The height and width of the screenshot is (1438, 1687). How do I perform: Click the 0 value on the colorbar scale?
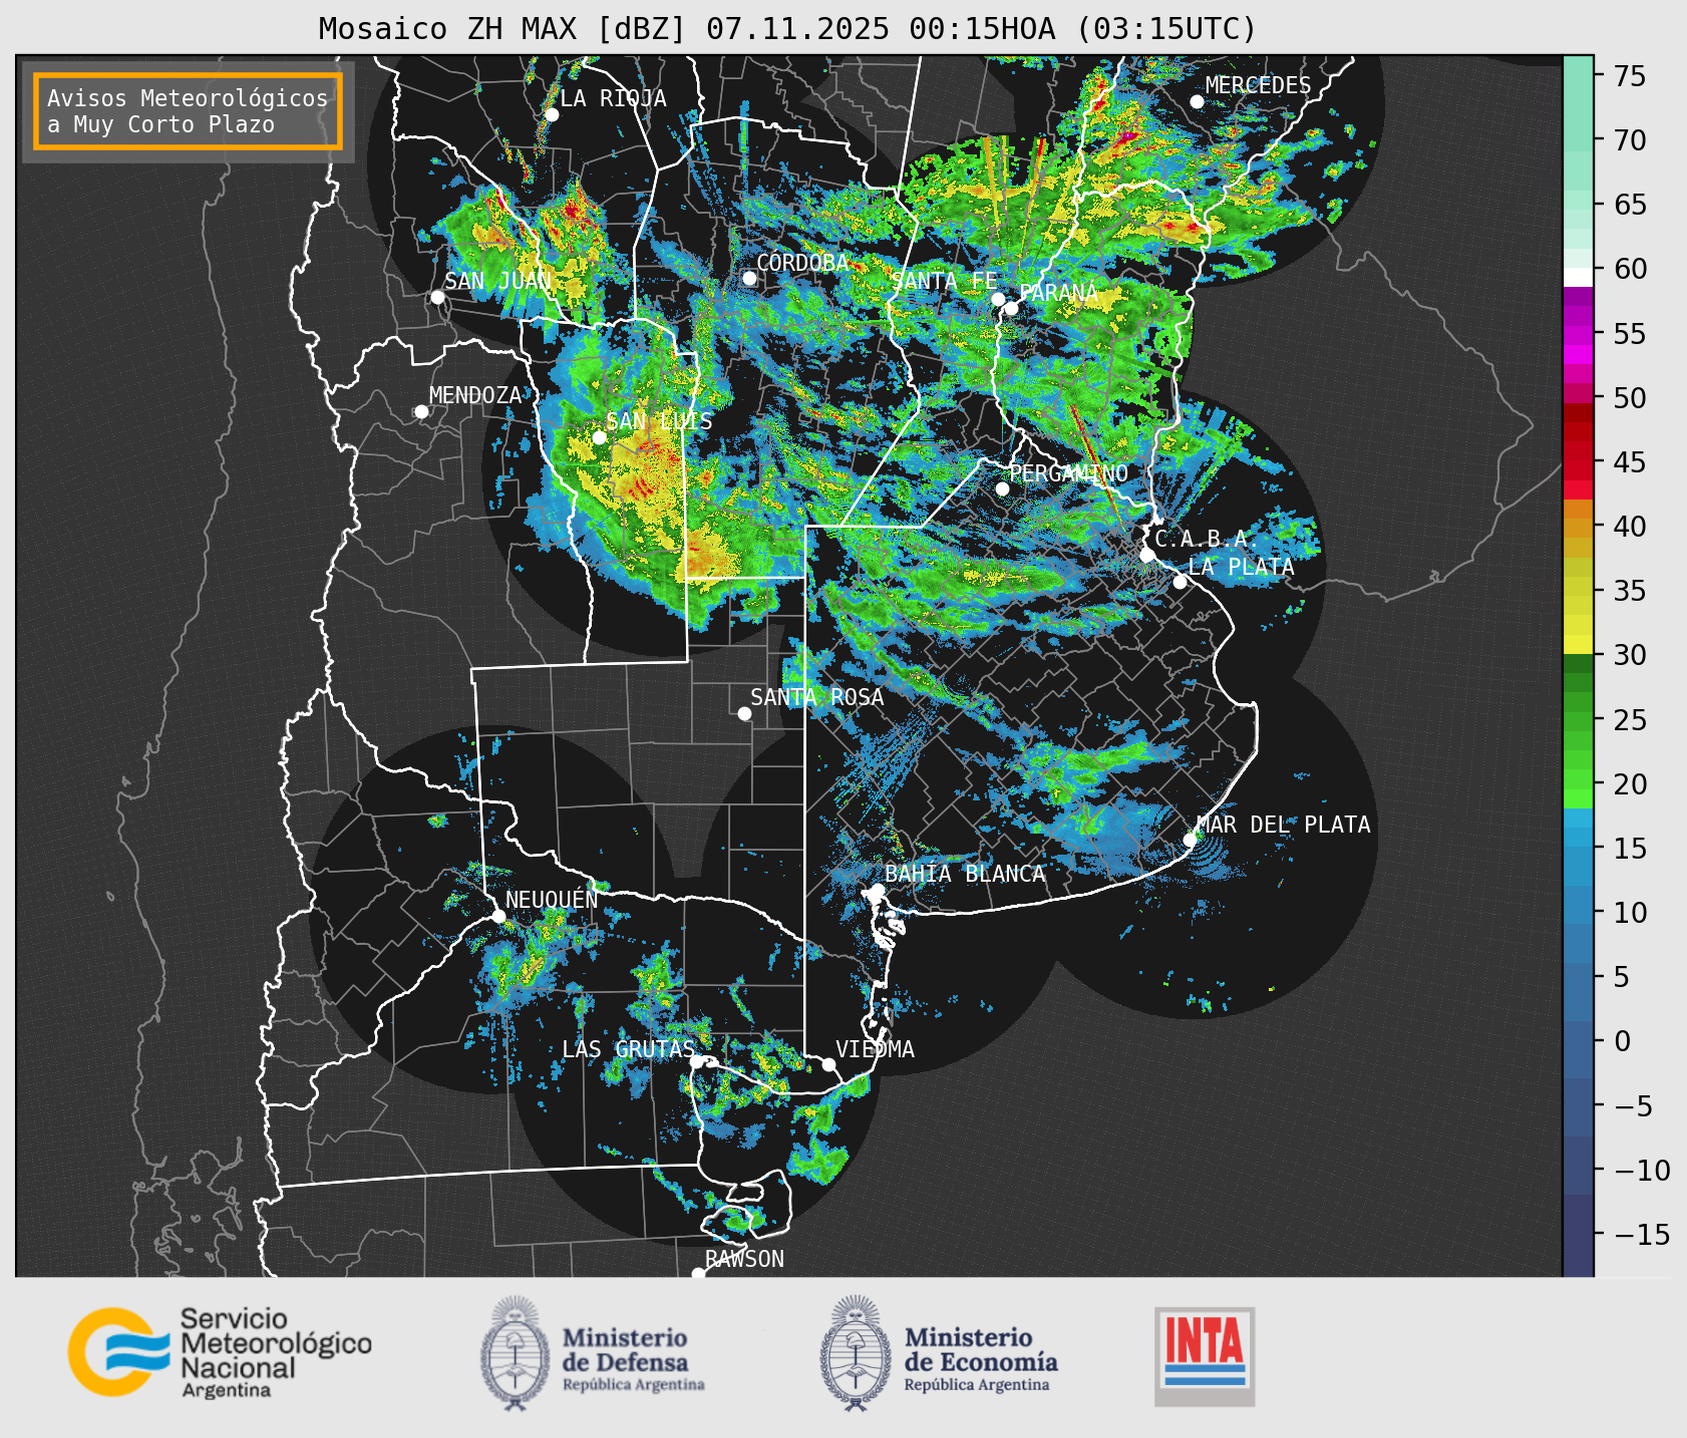1622,1041
